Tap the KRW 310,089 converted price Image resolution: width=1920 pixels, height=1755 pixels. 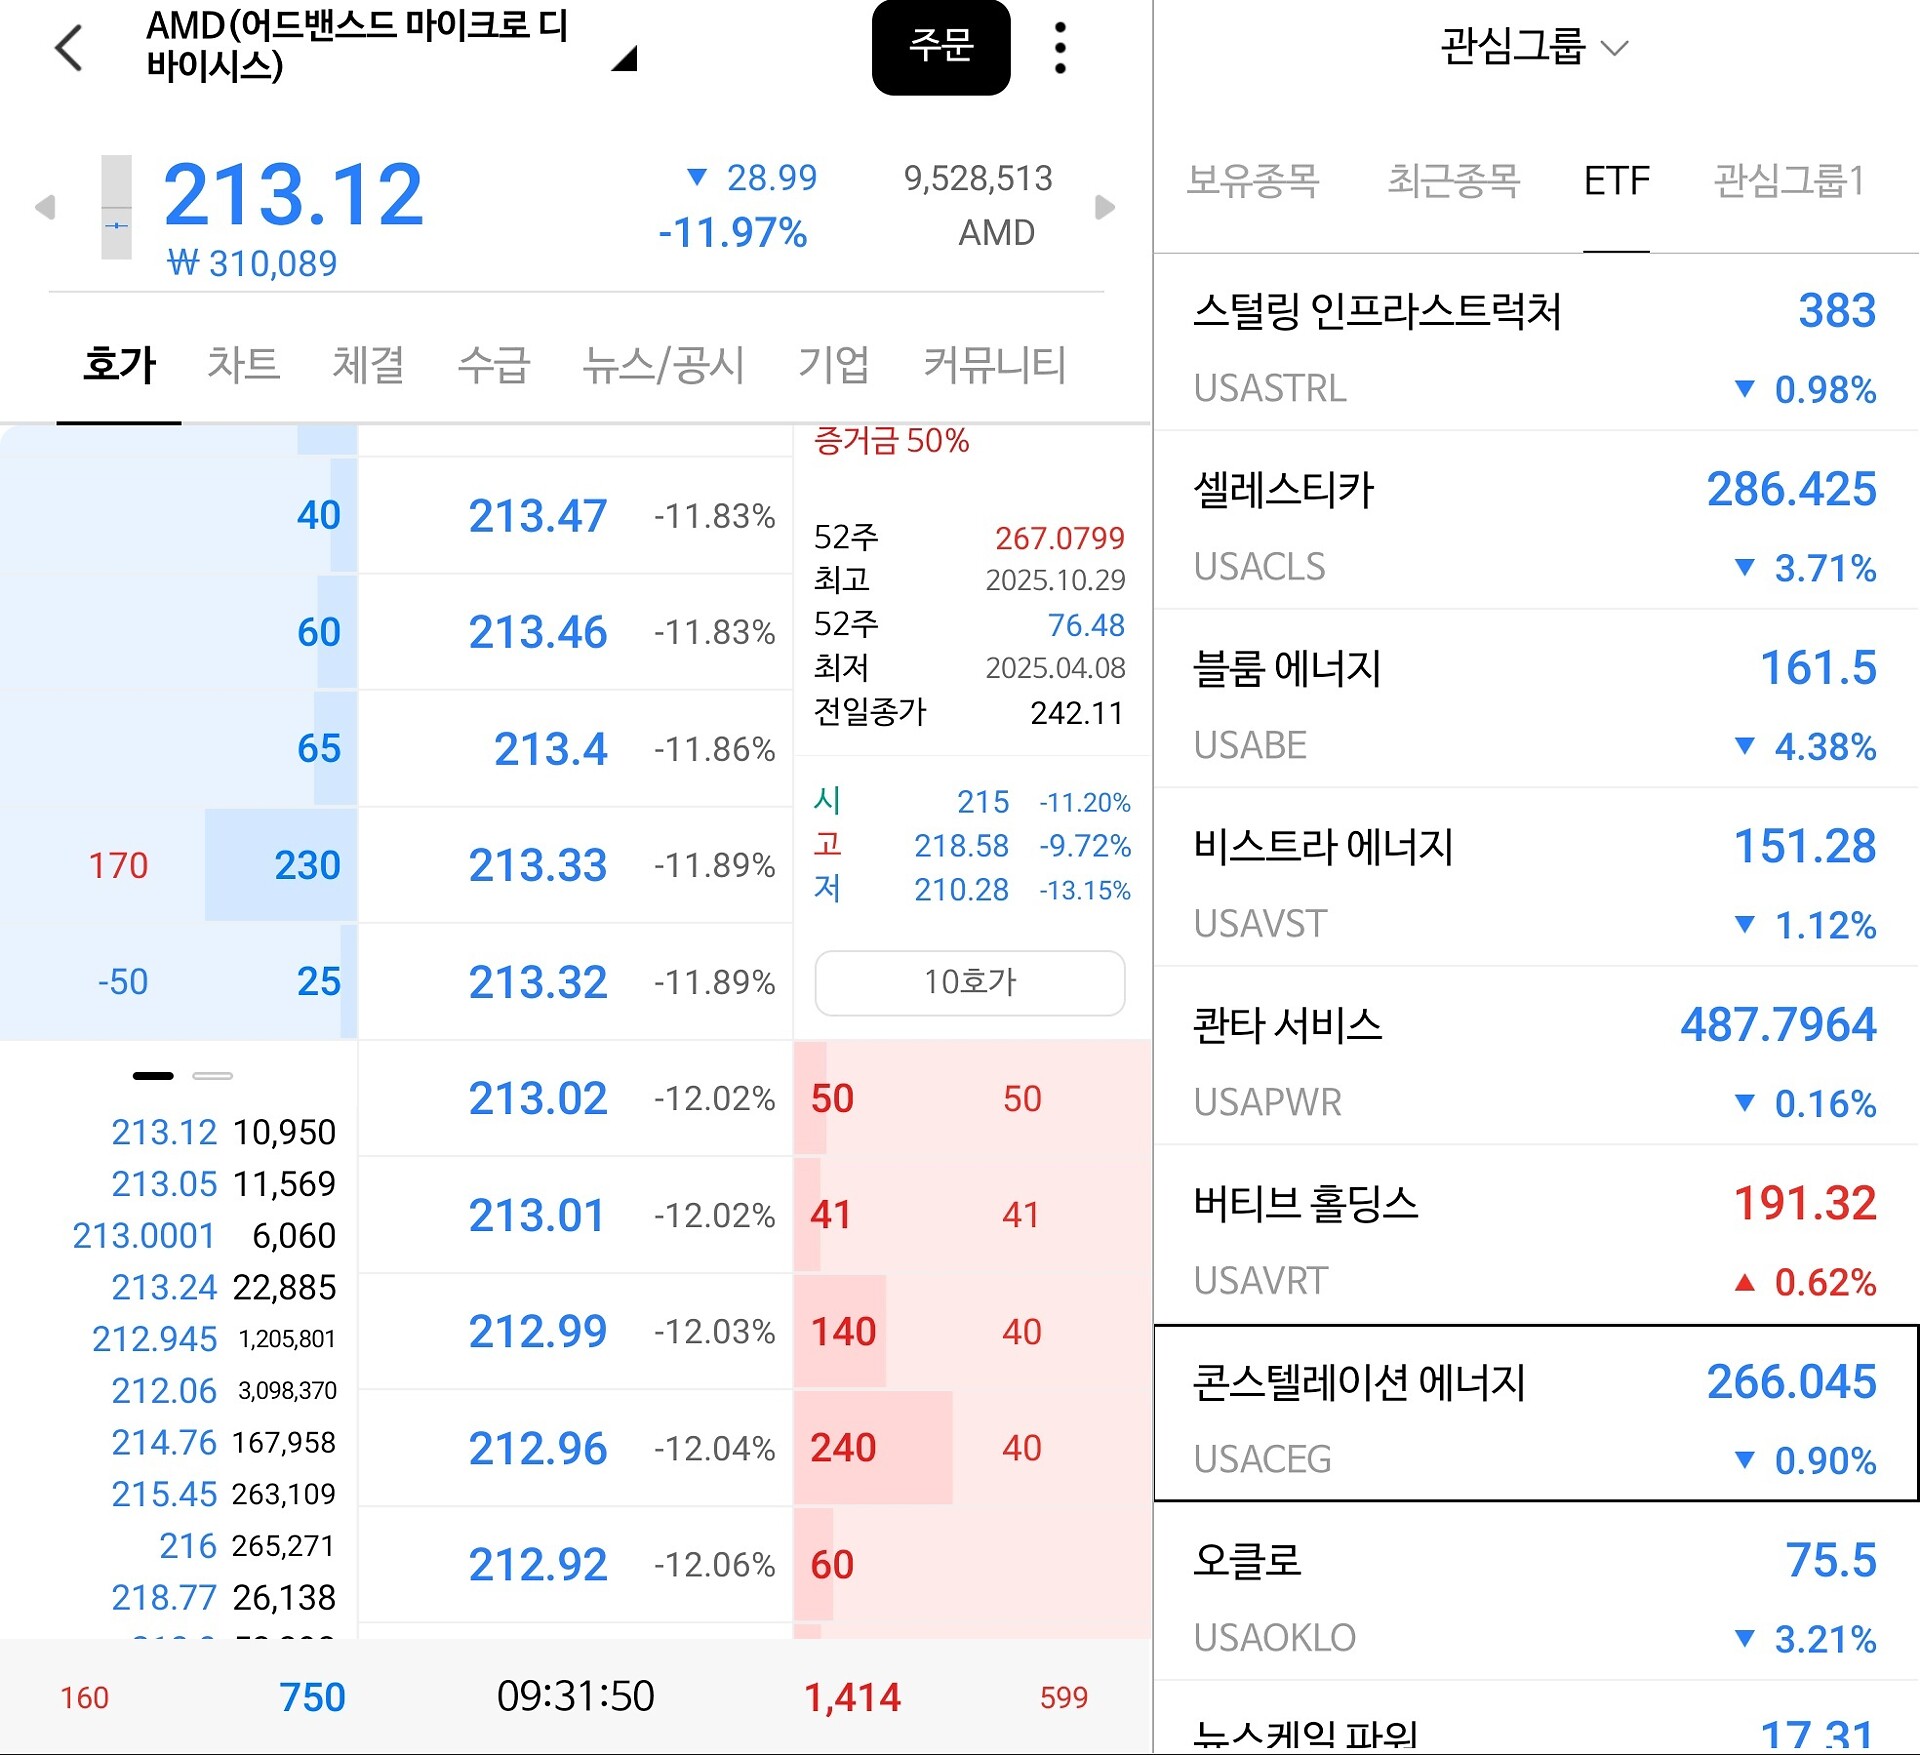click(x=252, y=264)
